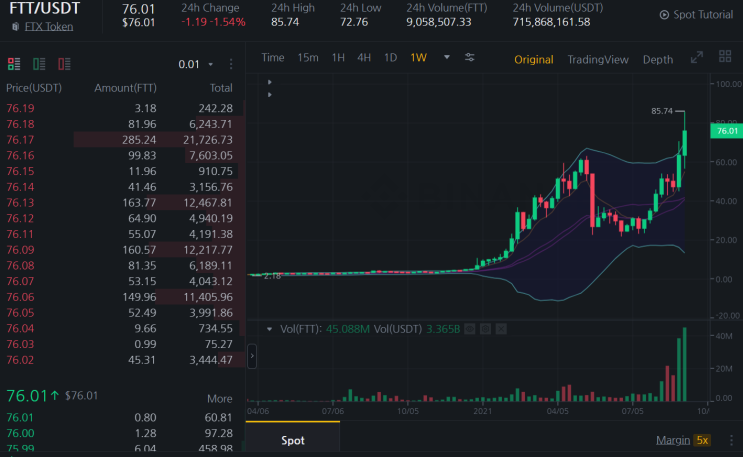Select ask price 76.15 in order book
The width and height of the screenshot is (743, 457).
(x=20, y=171)
